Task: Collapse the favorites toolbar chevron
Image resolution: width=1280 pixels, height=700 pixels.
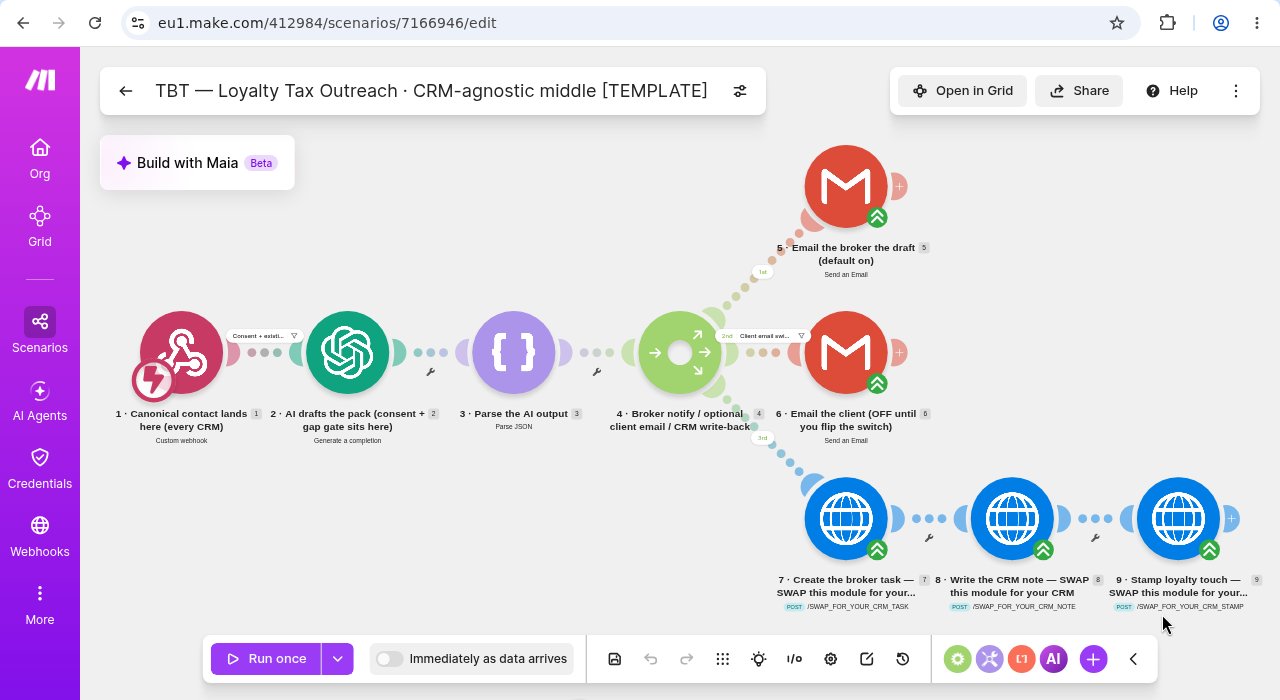Action: 1133,659
